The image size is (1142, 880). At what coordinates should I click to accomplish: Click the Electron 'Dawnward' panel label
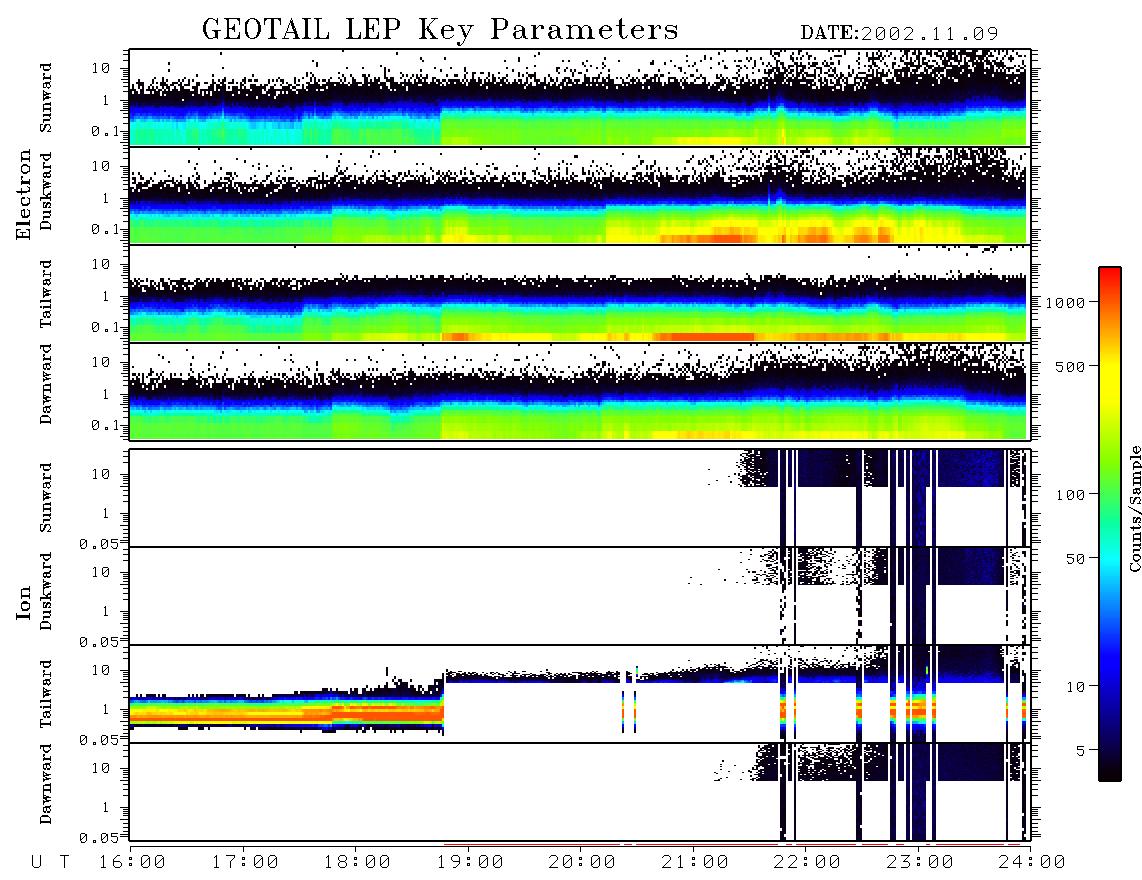pos(46,384)
